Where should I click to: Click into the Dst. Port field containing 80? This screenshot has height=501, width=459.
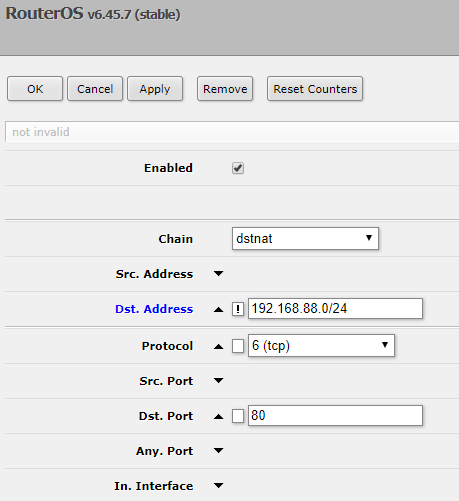point(335,416)
